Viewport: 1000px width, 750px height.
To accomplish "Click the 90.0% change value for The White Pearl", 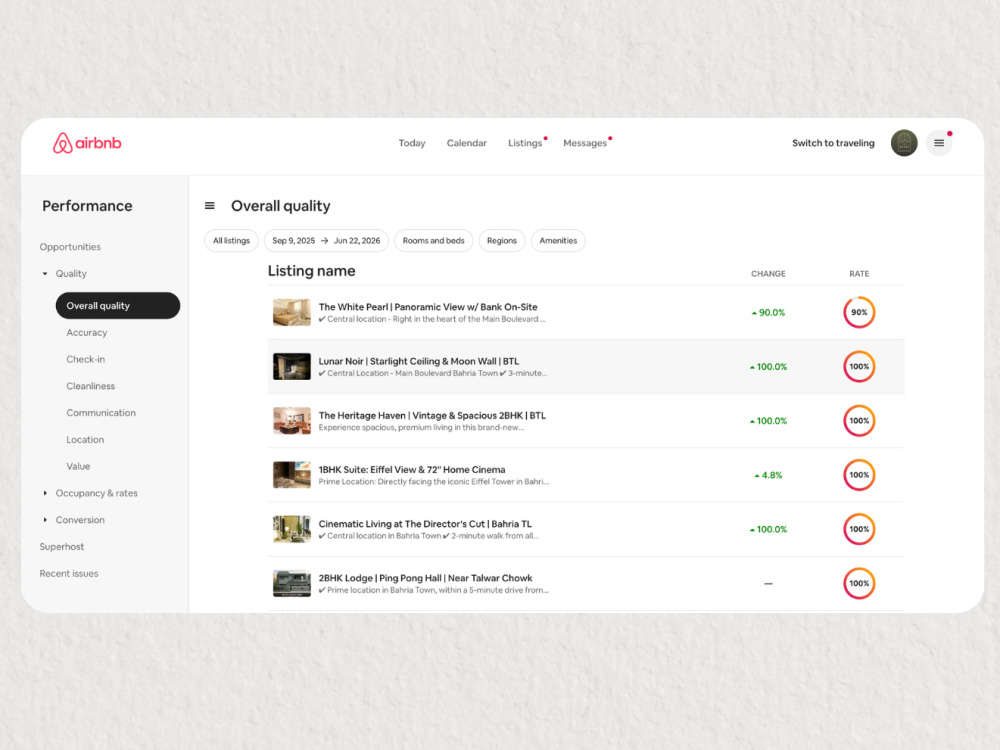I will [768, 312].
